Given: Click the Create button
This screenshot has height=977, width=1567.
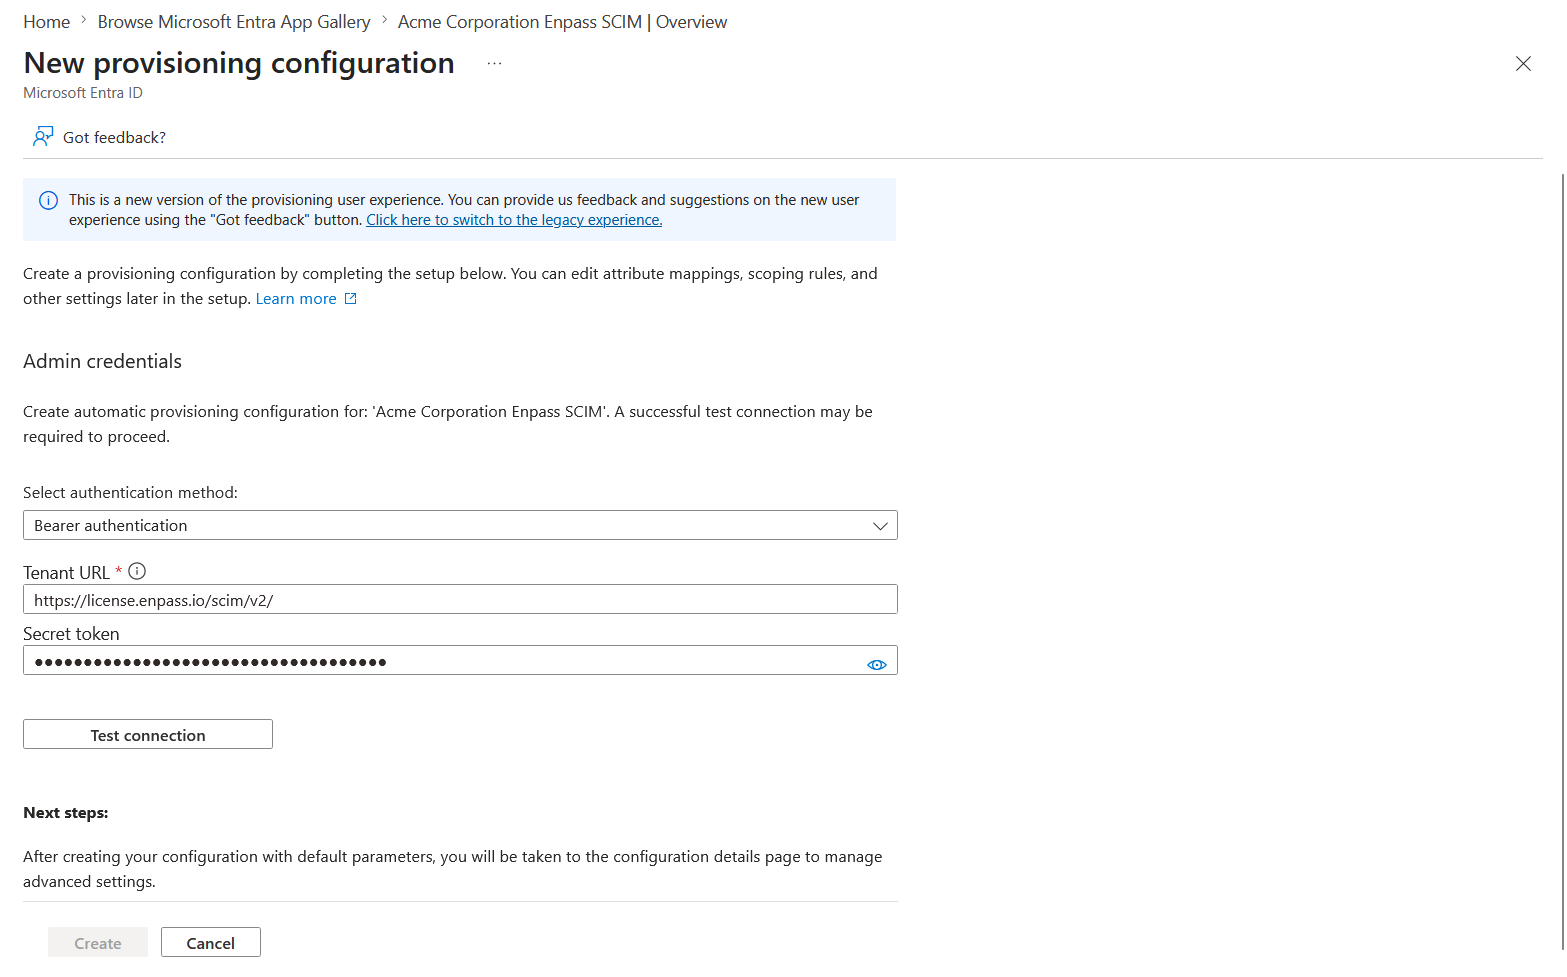Looking at the screenshot, I should click(98, 943).
